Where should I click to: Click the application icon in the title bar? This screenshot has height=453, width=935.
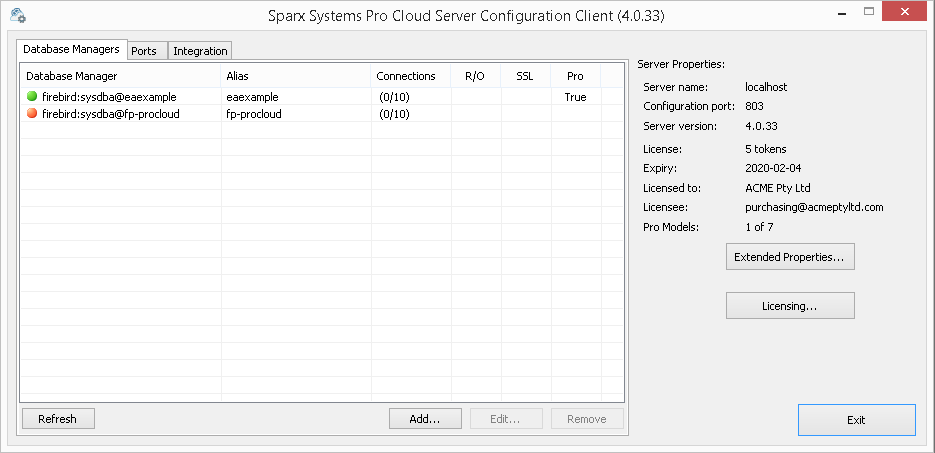18,14
